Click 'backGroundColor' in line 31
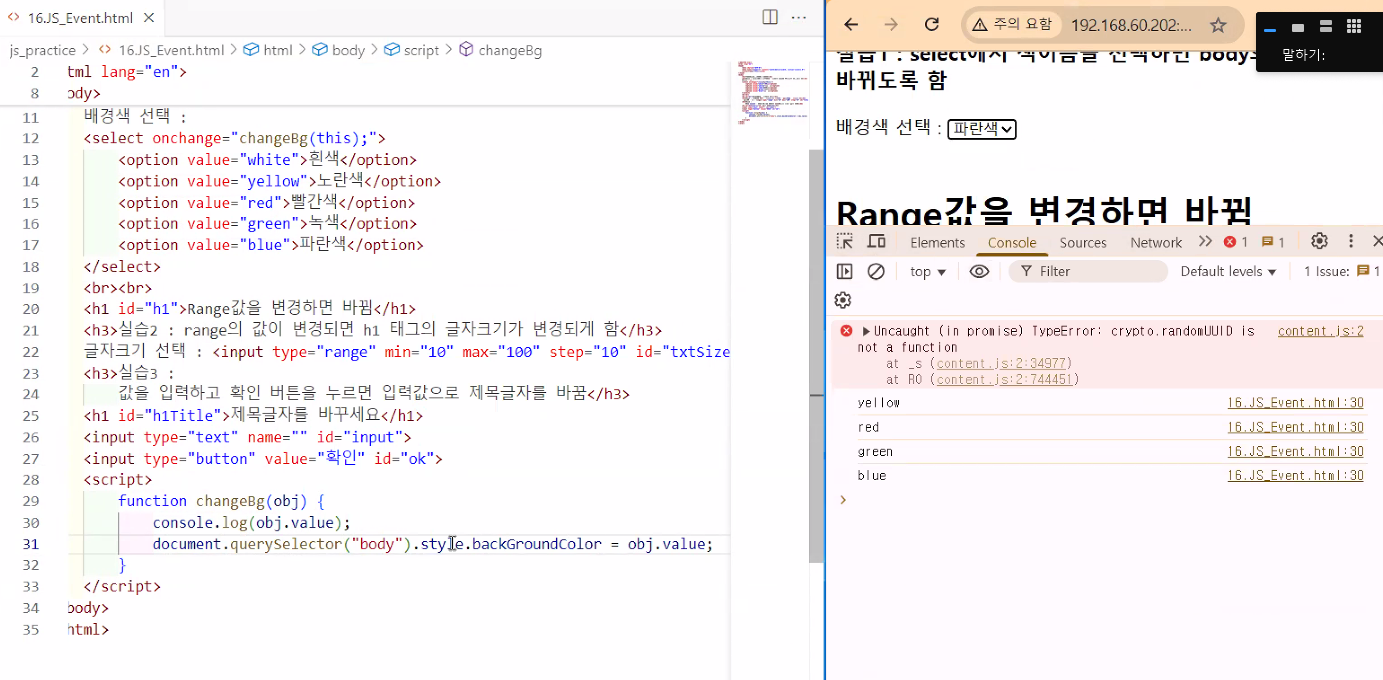This screenshot has height=680, width=1383. pyautogui.click(x=537, y=544)
